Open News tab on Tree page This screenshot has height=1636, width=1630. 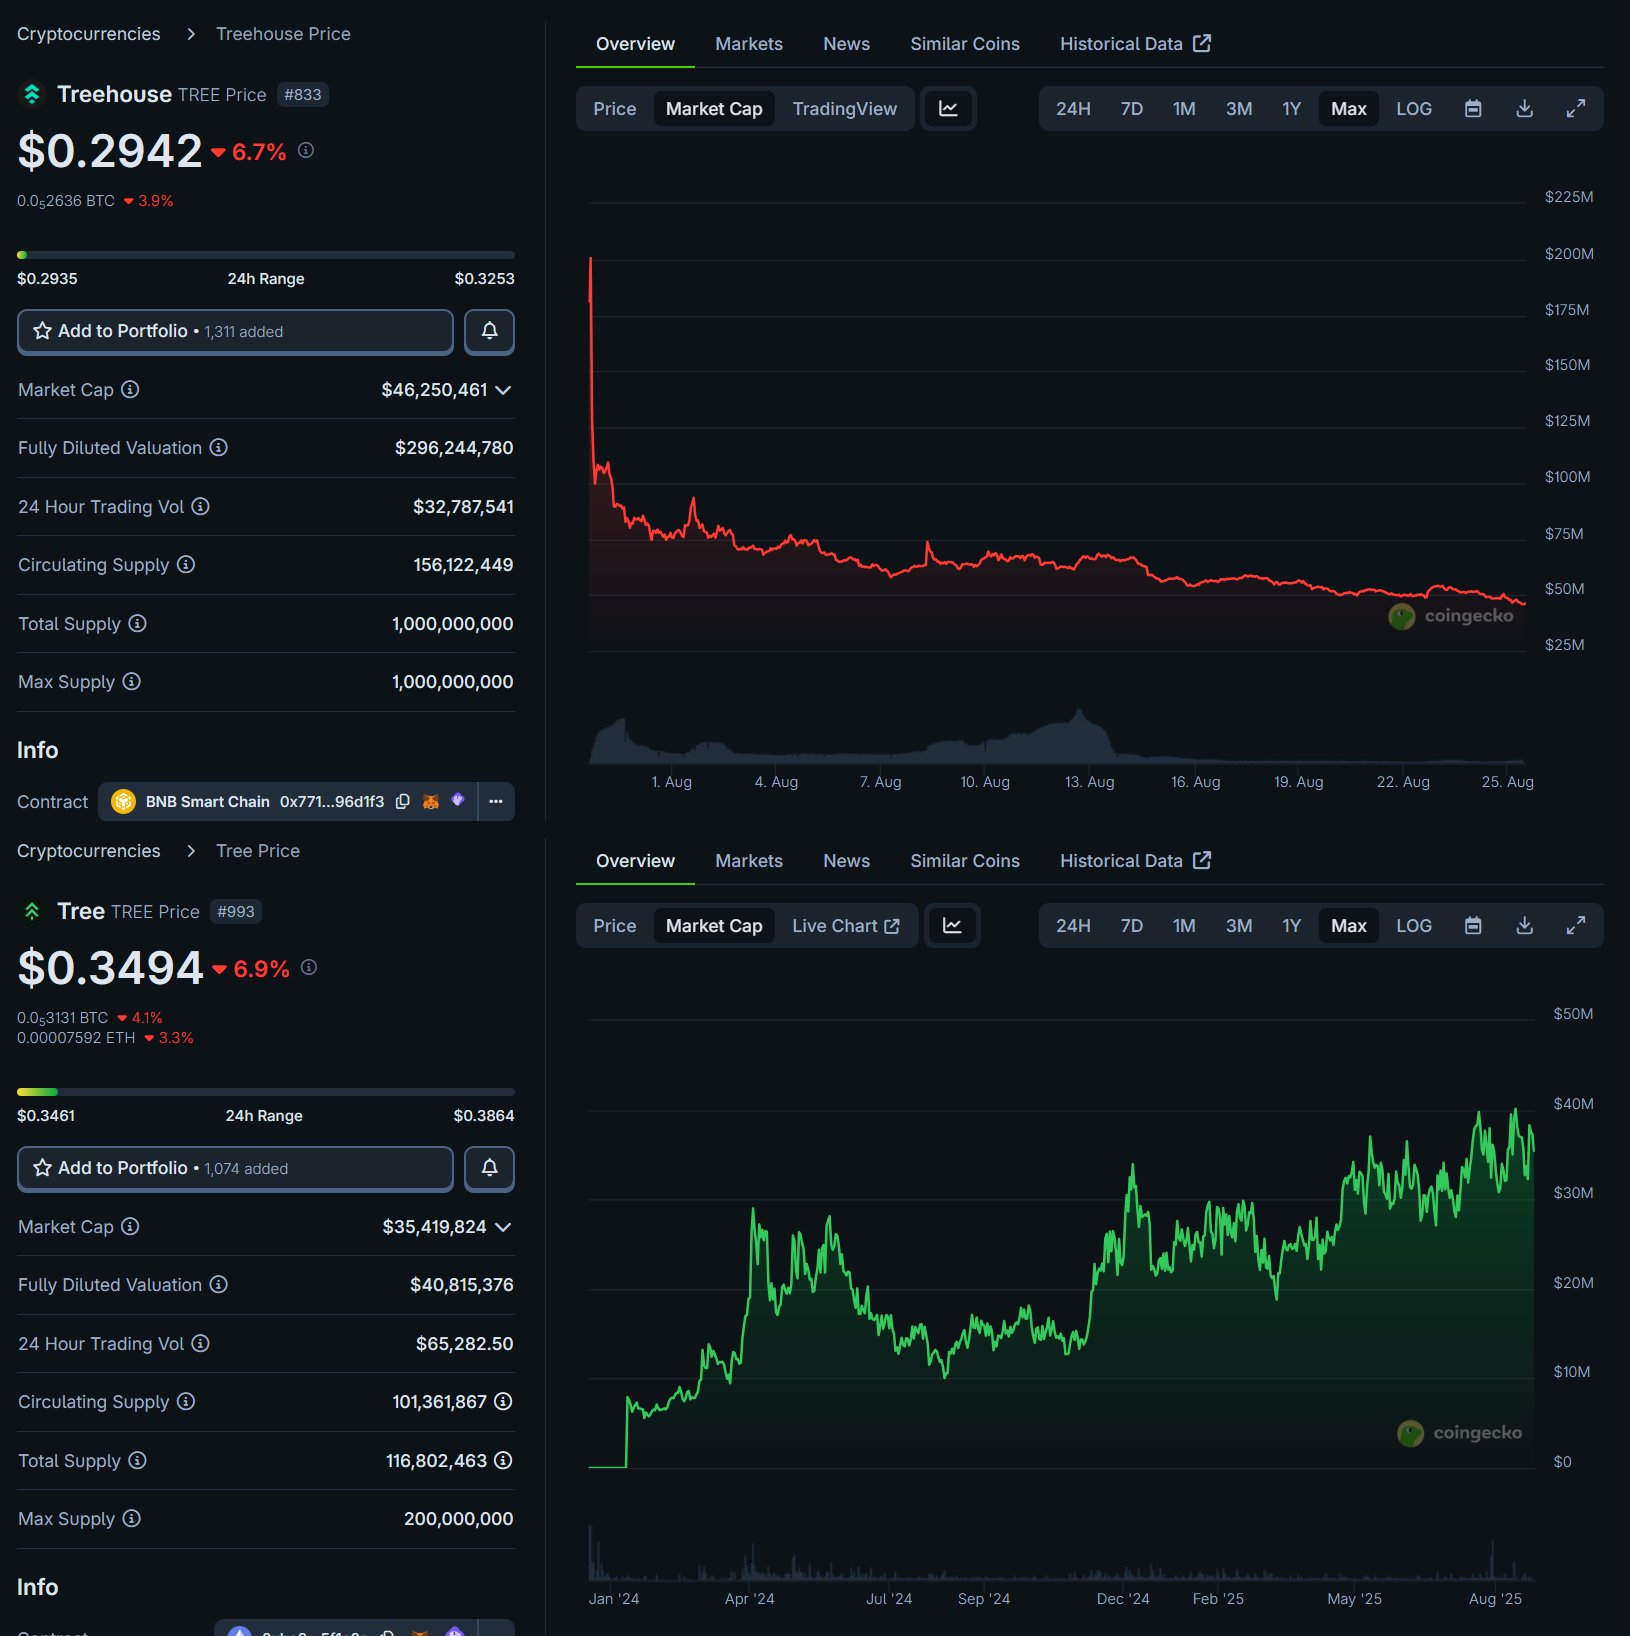coord(846,861)
